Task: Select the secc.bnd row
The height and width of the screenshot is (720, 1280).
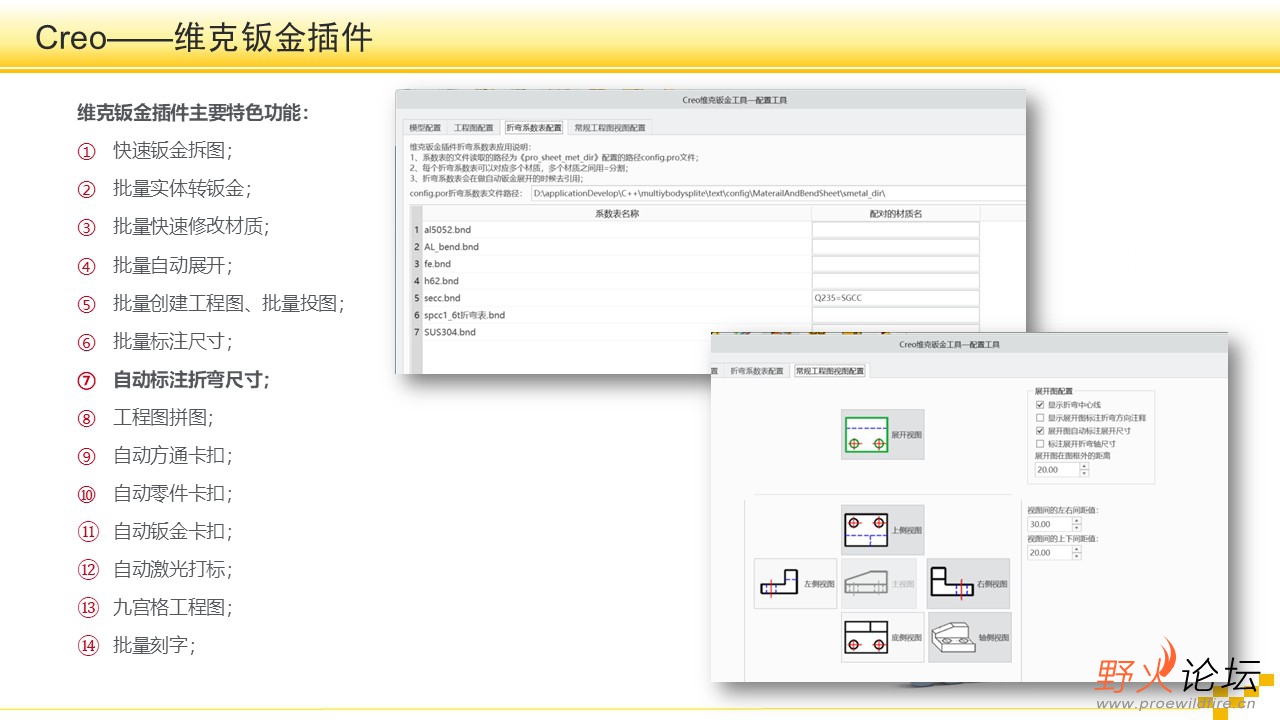Action: point(616,298)
